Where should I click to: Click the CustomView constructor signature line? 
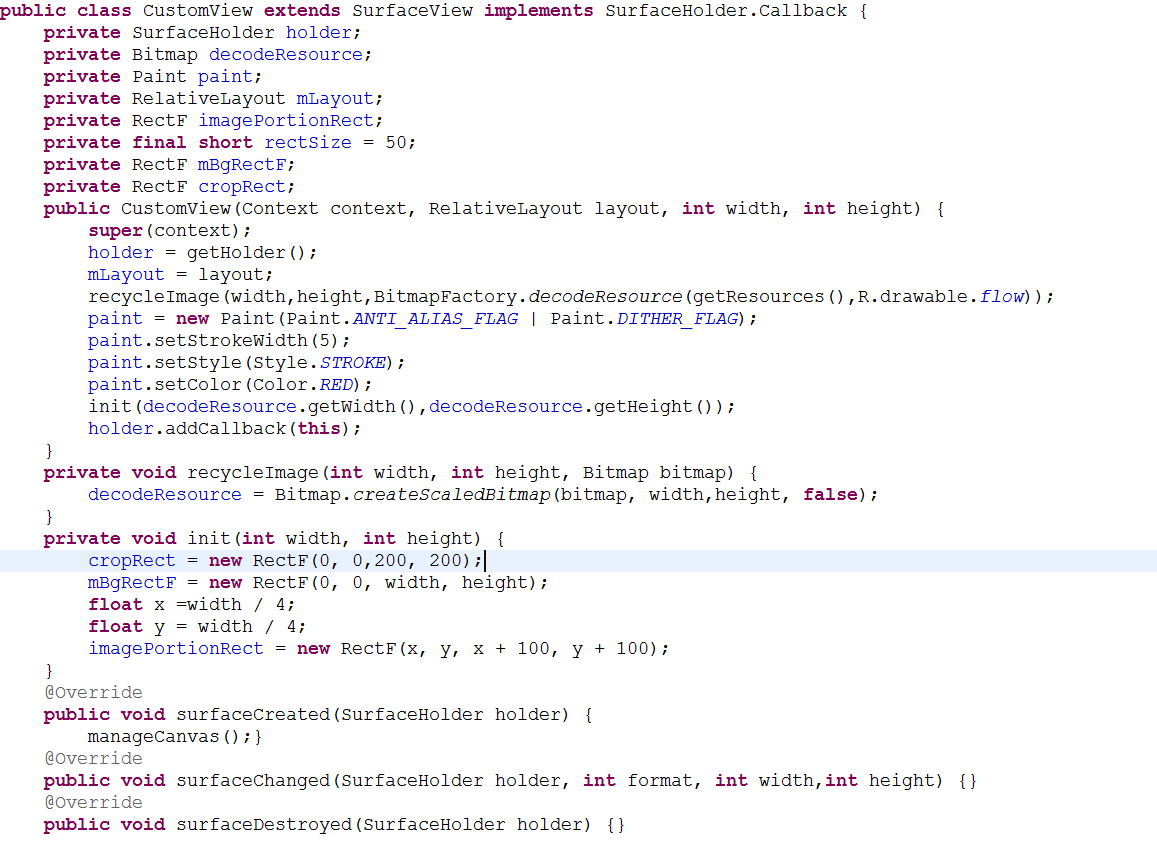click(494, 210)
